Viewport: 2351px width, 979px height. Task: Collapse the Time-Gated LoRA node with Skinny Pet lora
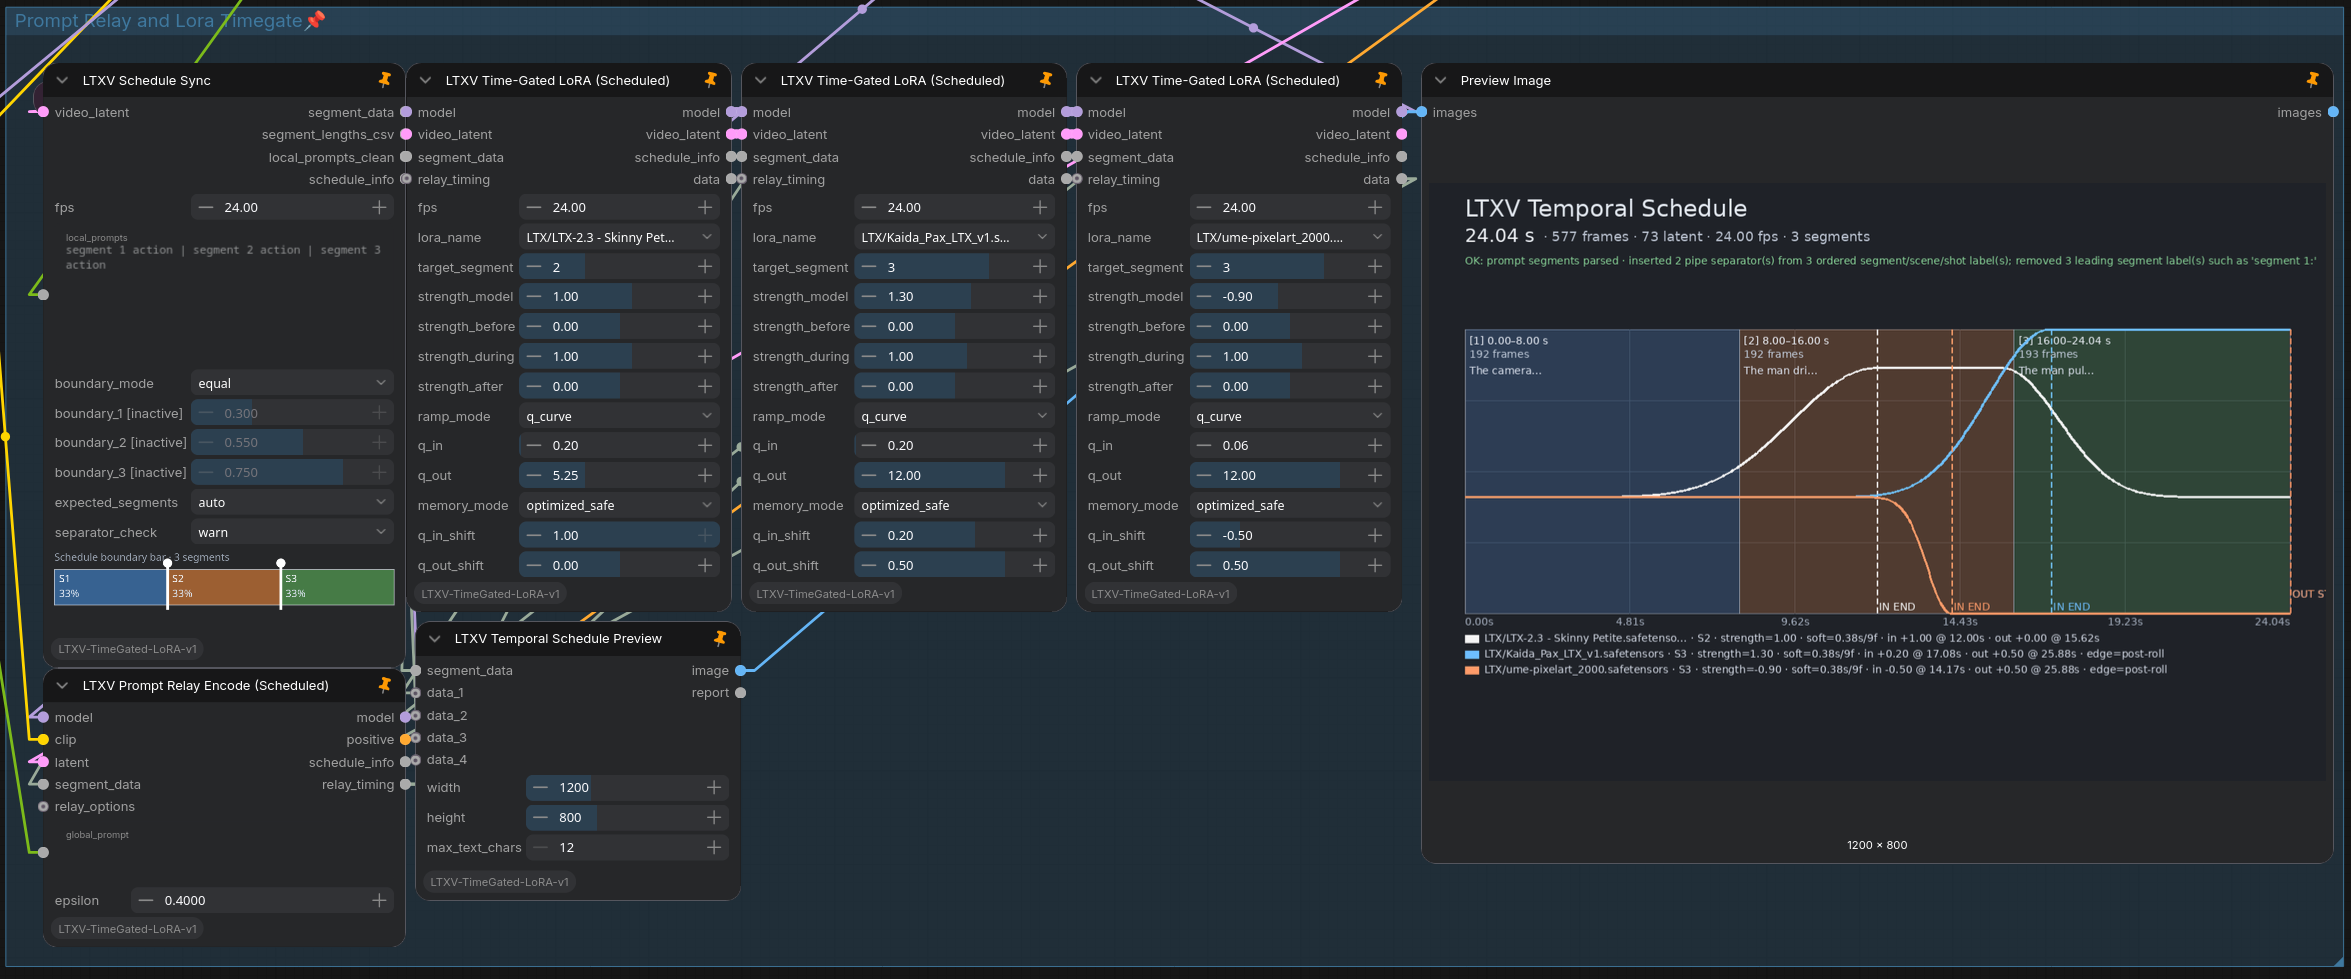click(x=425, y=80)
